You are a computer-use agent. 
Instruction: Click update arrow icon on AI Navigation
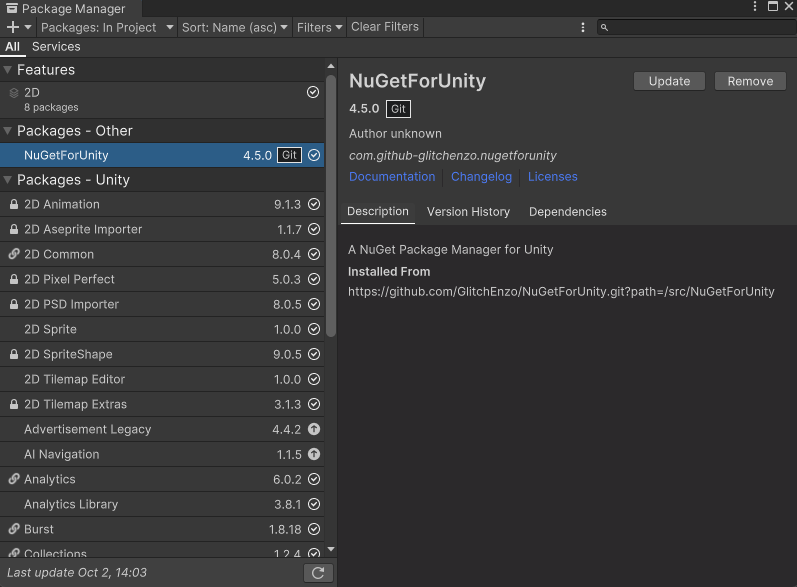[x=314, y=454]
